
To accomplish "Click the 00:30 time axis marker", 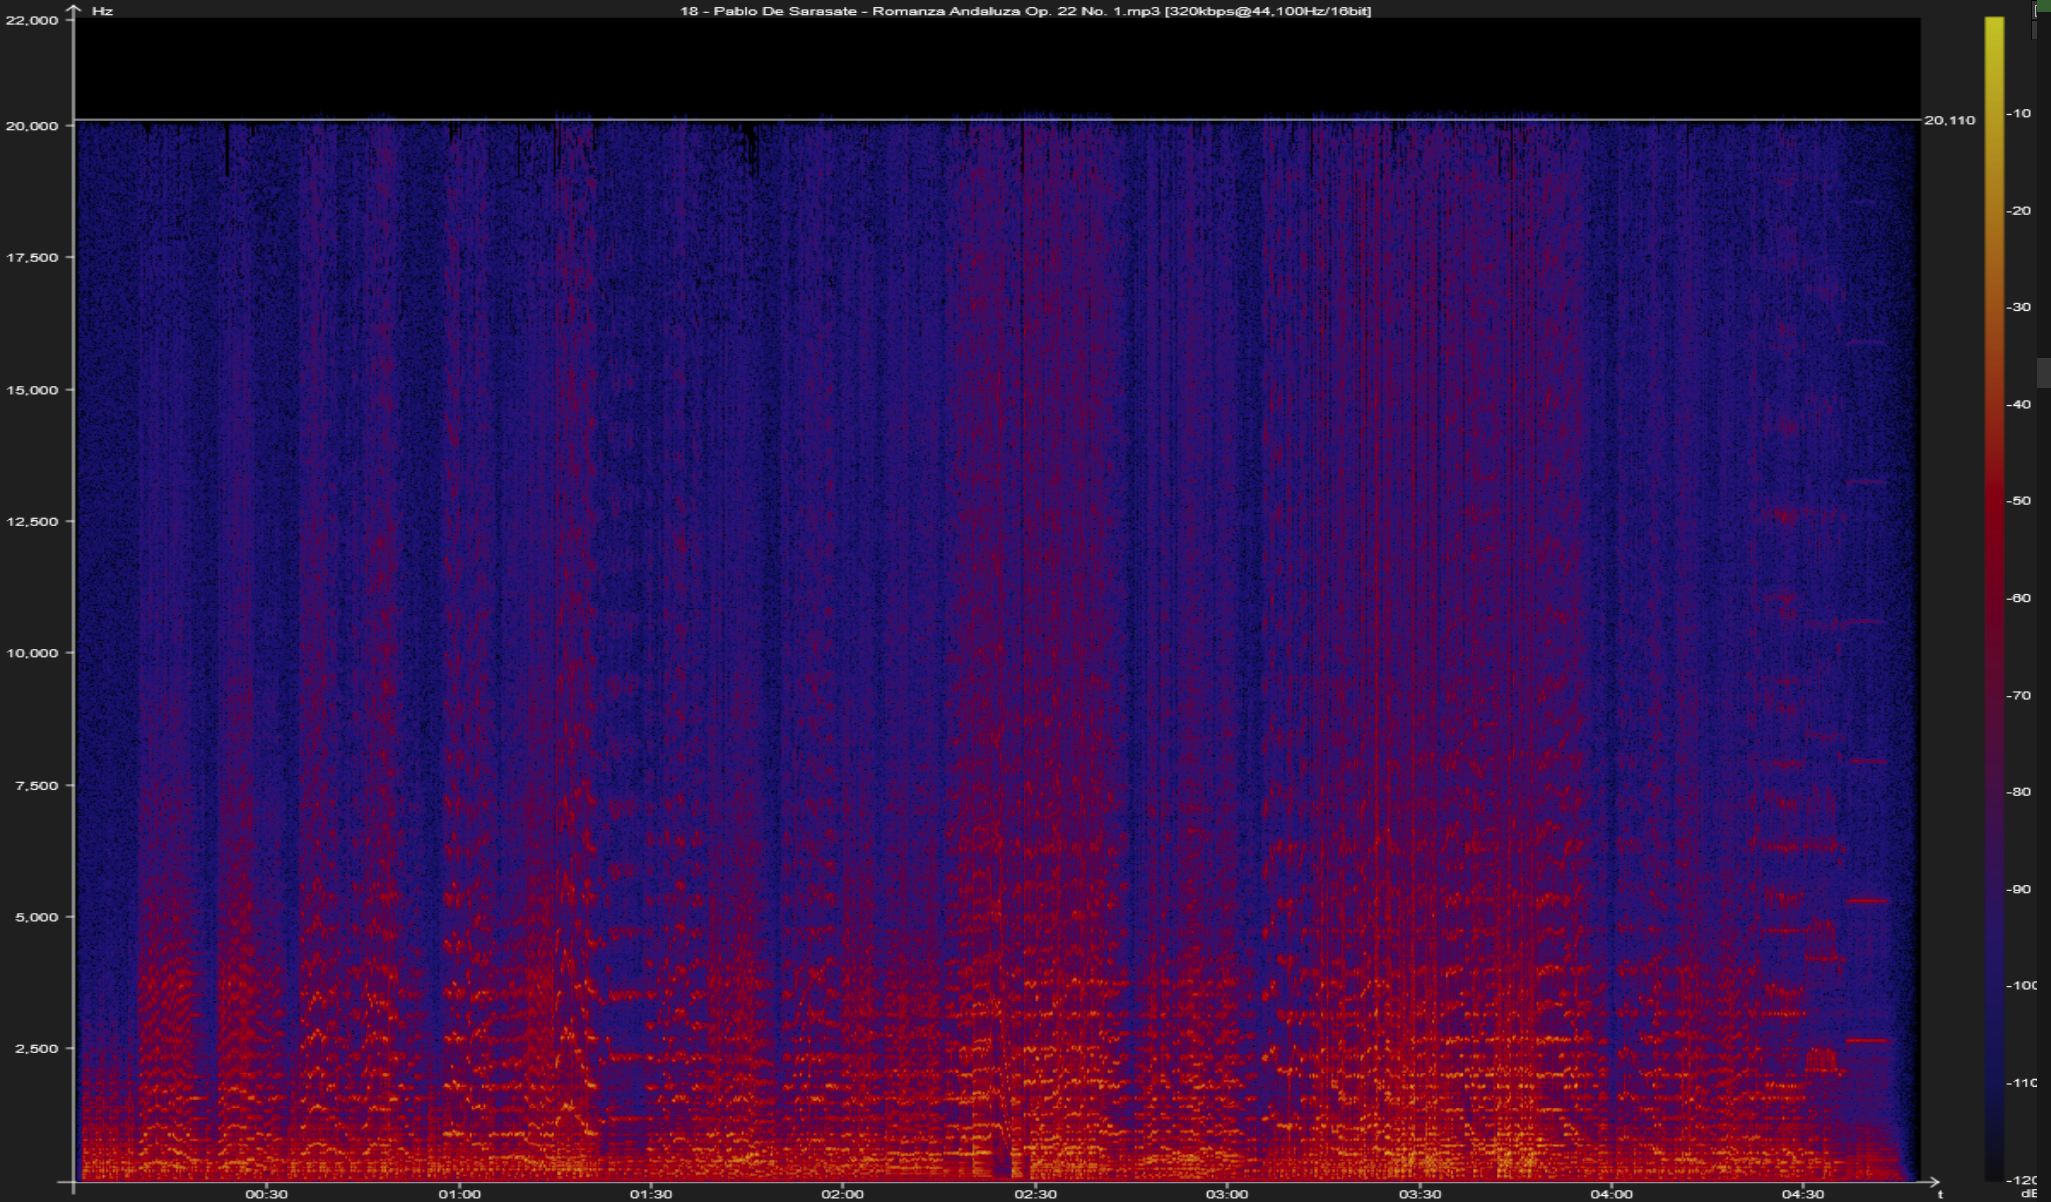I will tap(266, 1194).
